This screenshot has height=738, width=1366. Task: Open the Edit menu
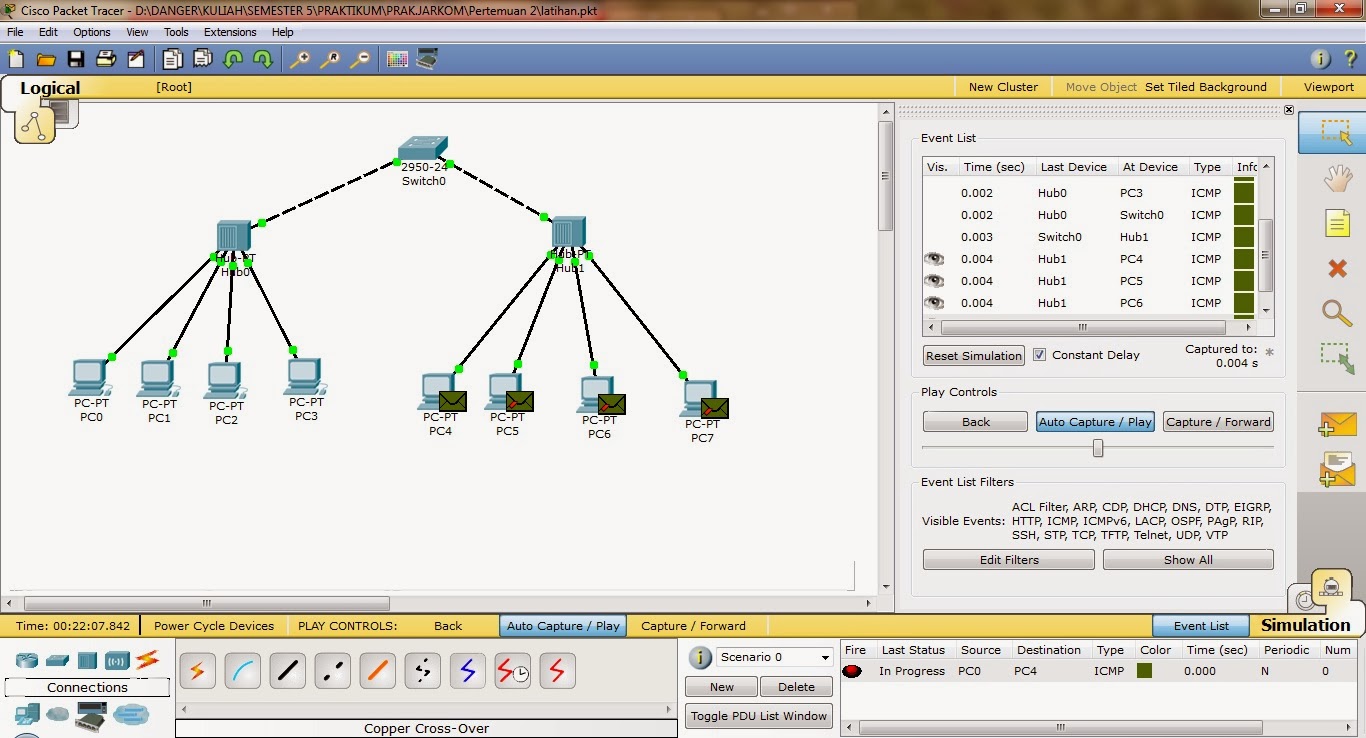click(48, 32)
